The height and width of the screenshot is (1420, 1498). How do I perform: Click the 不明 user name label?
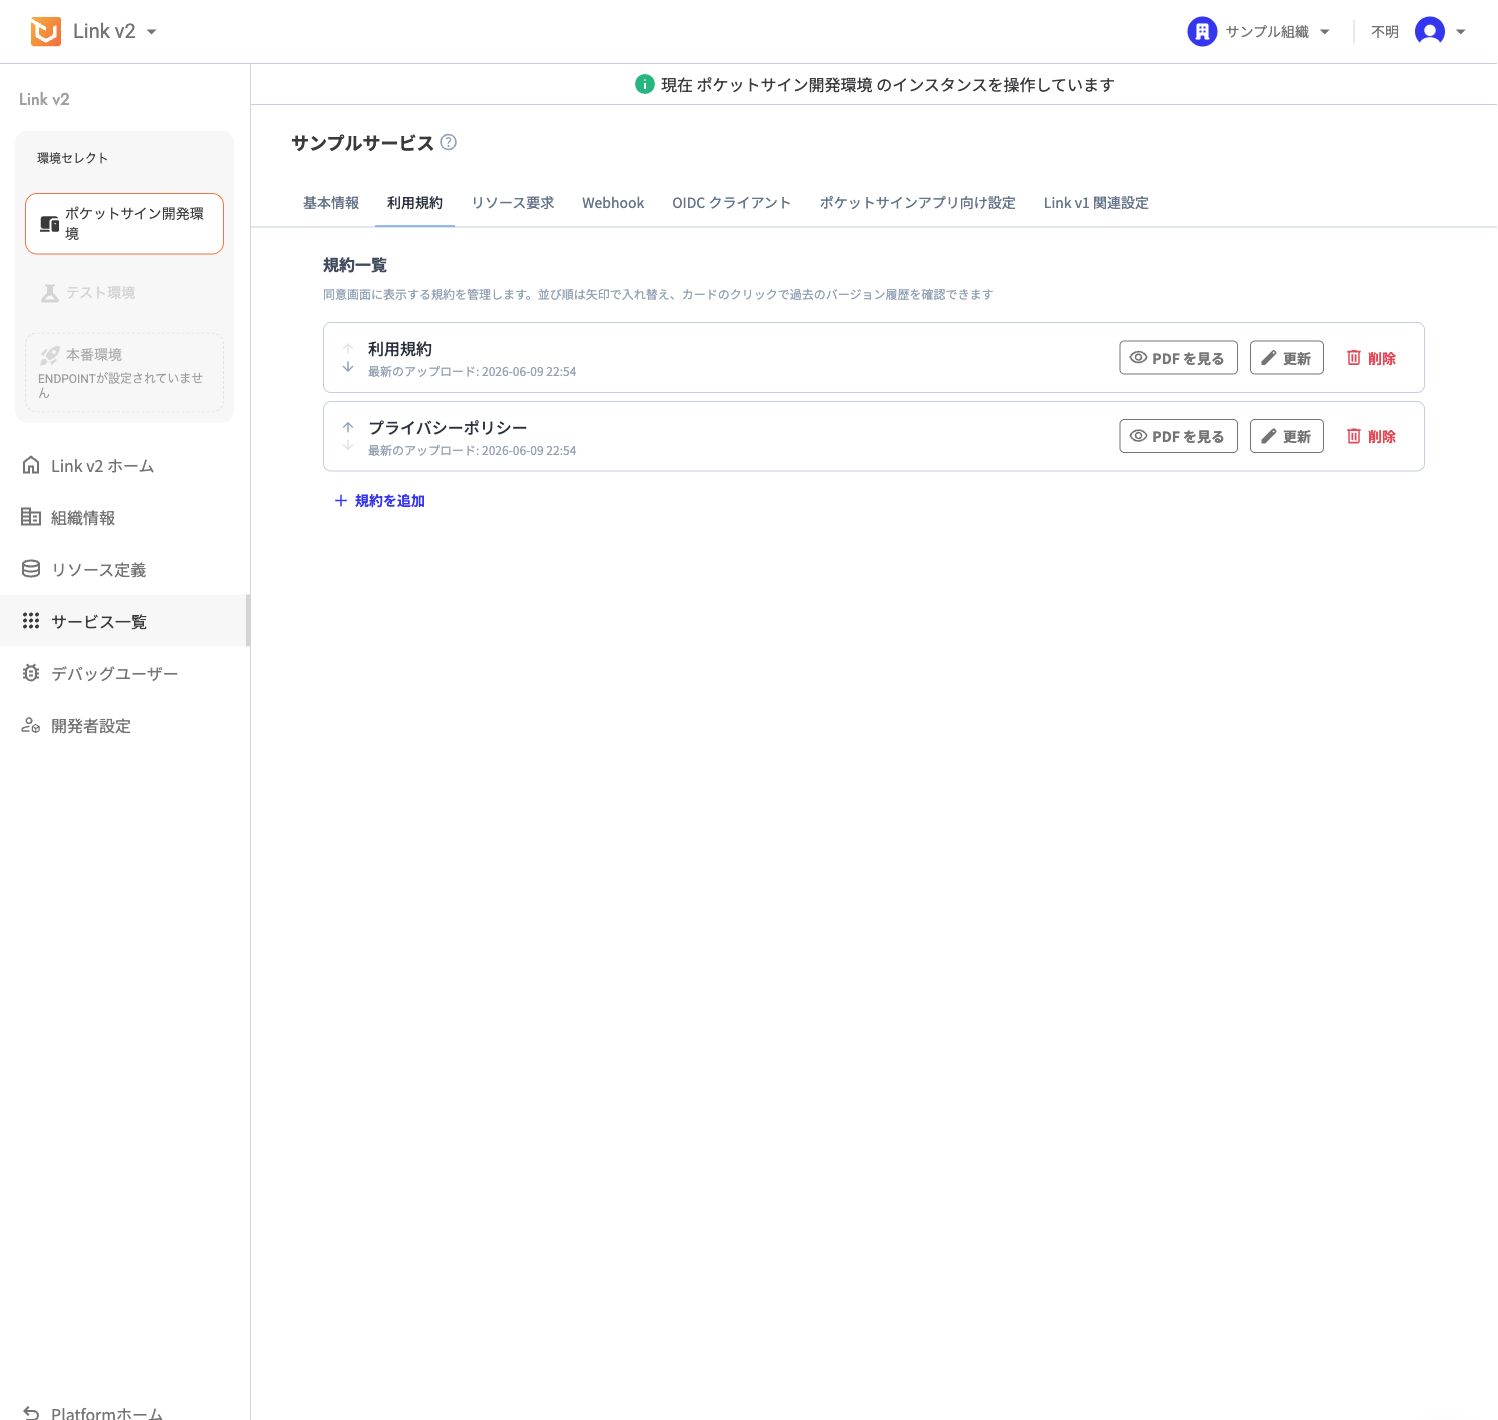click(x=1385, y=32)
